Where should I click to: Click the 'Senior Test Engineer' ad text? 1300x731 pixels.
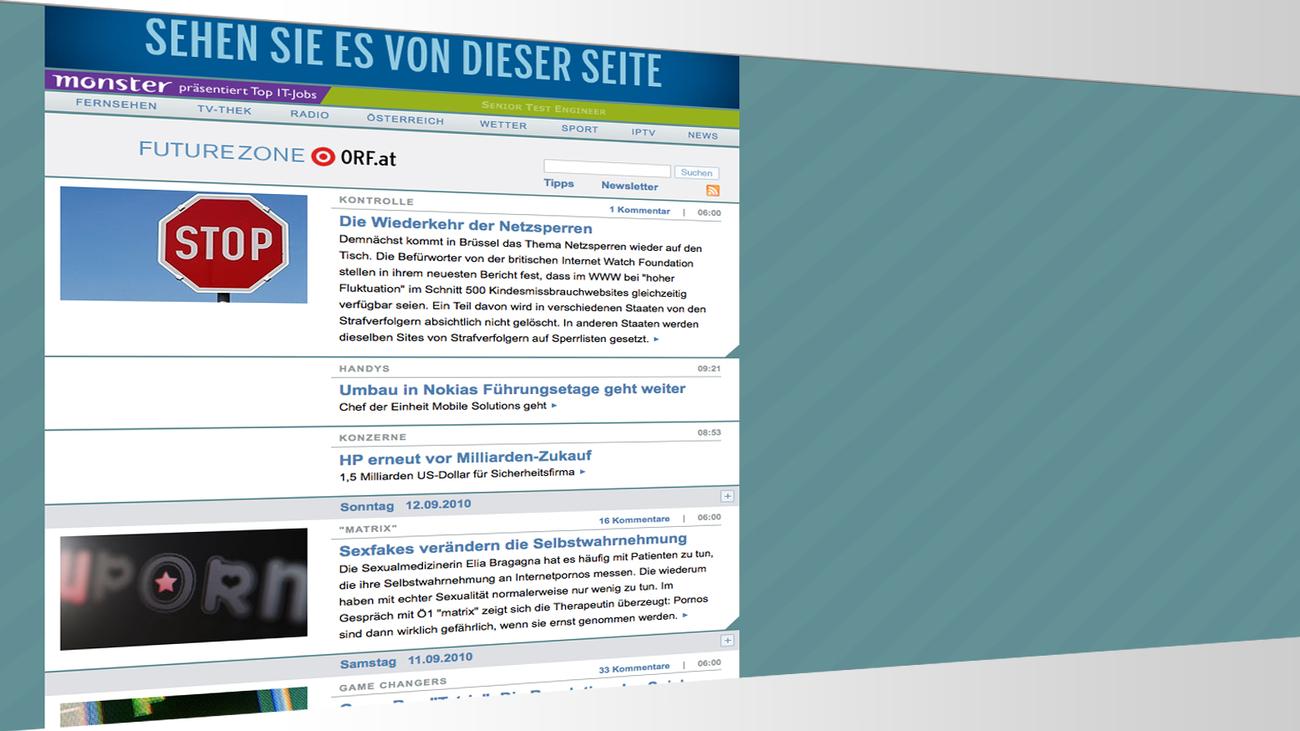coord(543,109)
